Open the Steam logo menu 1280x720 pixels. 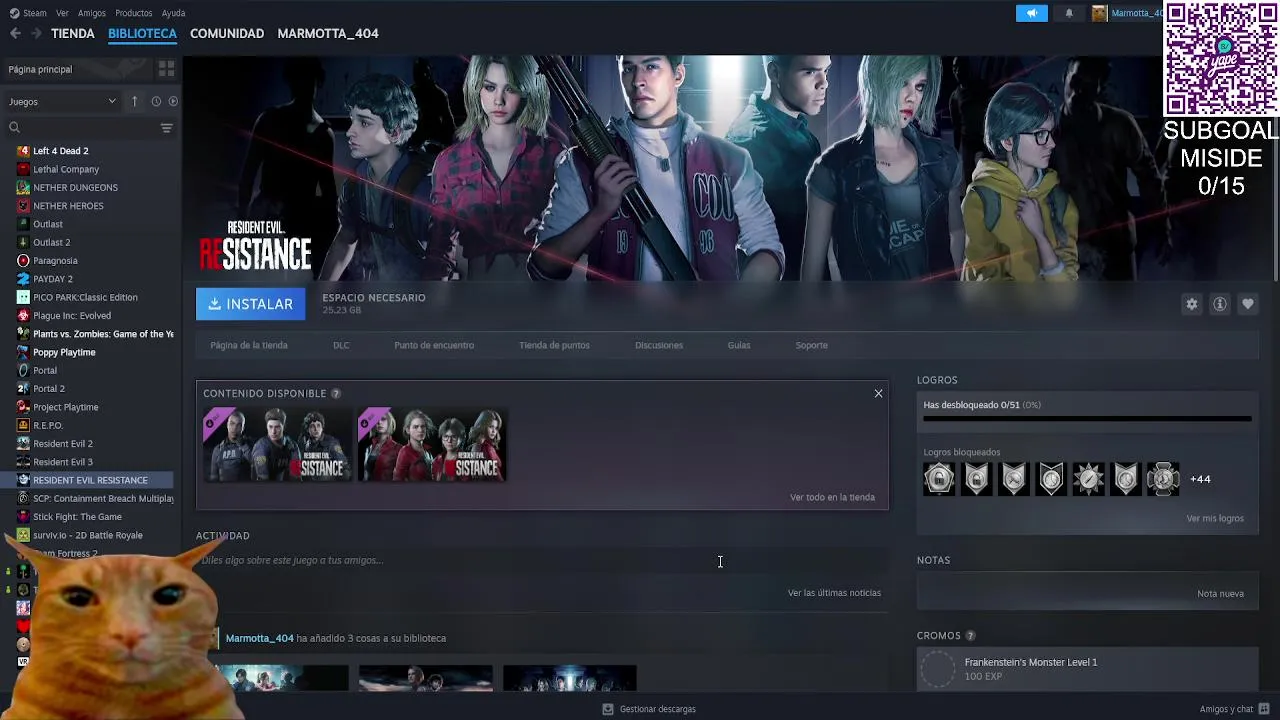tap(28, 13)
